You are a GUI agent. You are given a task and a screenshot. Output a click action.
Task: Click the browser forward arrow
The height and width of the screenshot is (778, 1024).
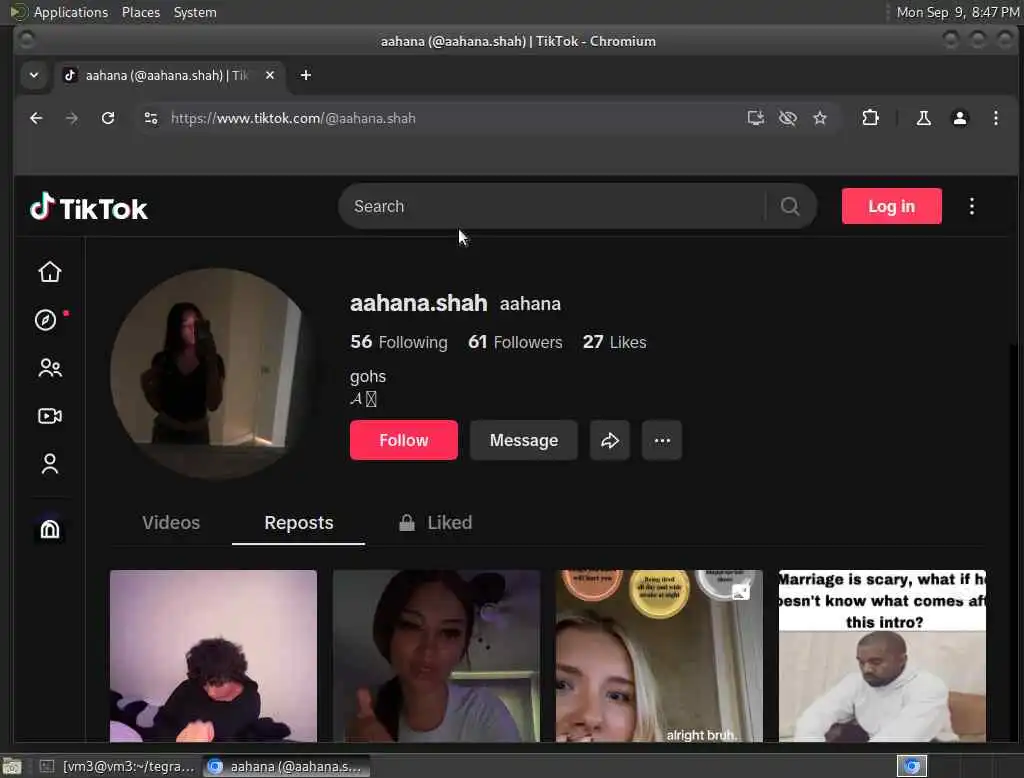[x=72, y=118]
